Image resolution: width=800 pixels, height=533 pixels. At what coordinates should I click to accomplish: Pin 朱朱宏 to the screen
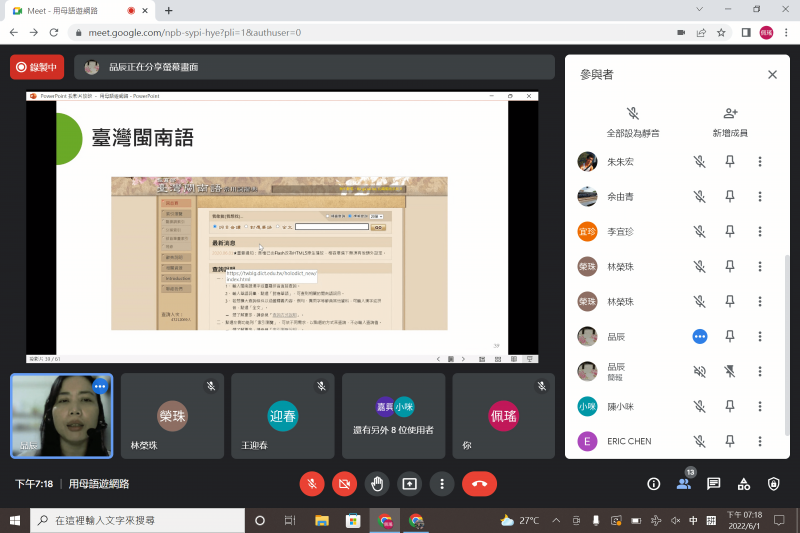pyautogui.click(x=730, y=162)
